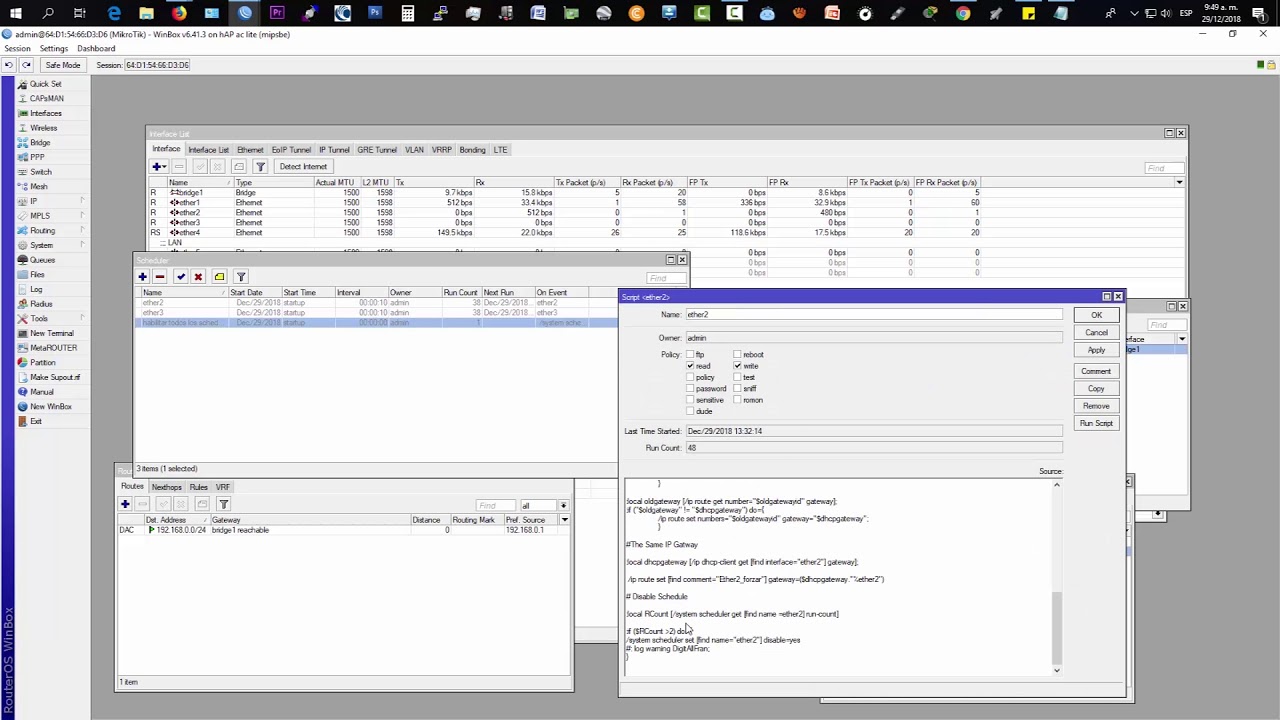Viewport: 1280px width, 720px height.
Task: Toggle the romon policy checkbox
Action: click(738, 400)
